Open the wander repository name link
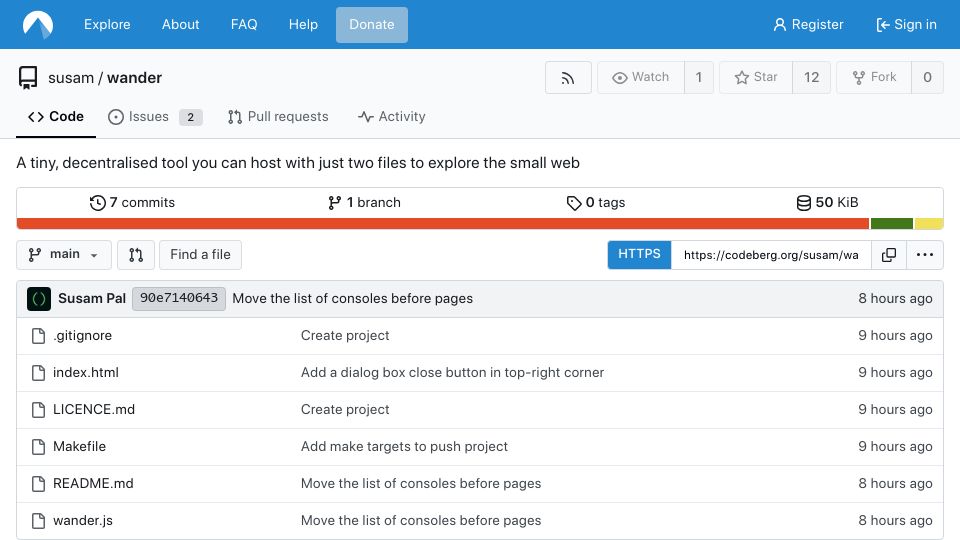This screenshot has height=540, width=960. (x=135, y=78)
